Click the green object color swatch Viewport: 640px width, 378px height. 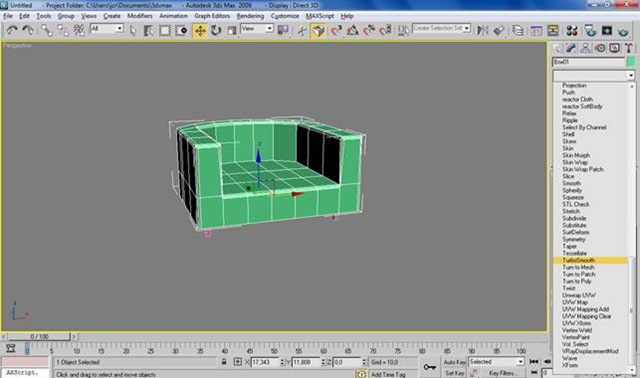pos(631,62)
